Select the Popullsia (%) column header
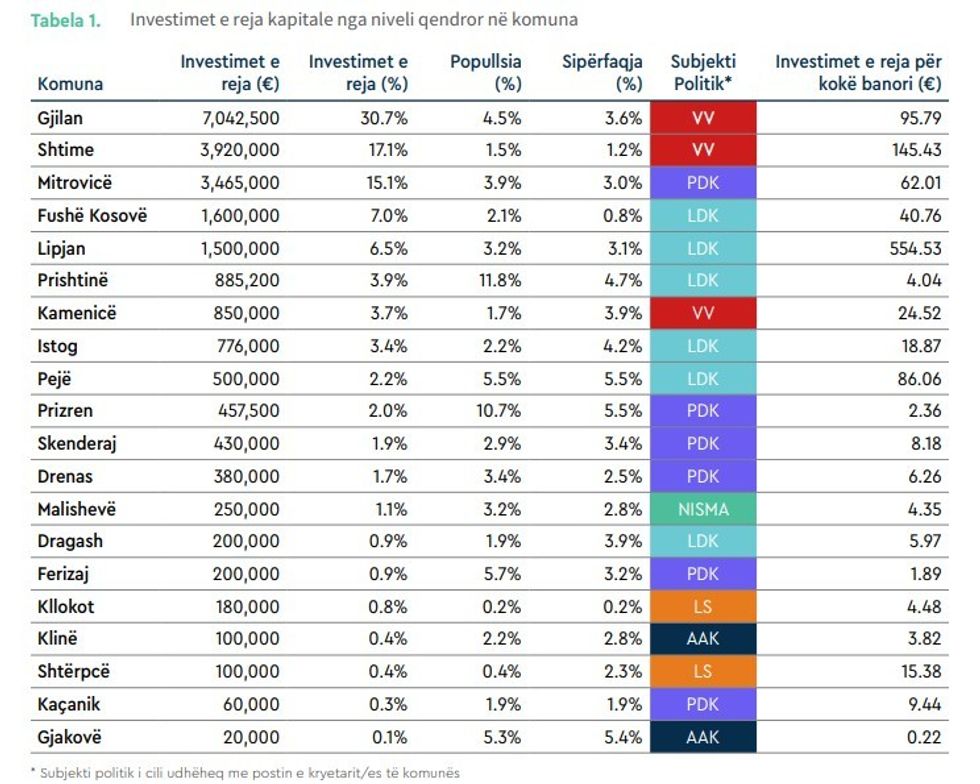The image size is (980, 784). click(x=486, y=73)
